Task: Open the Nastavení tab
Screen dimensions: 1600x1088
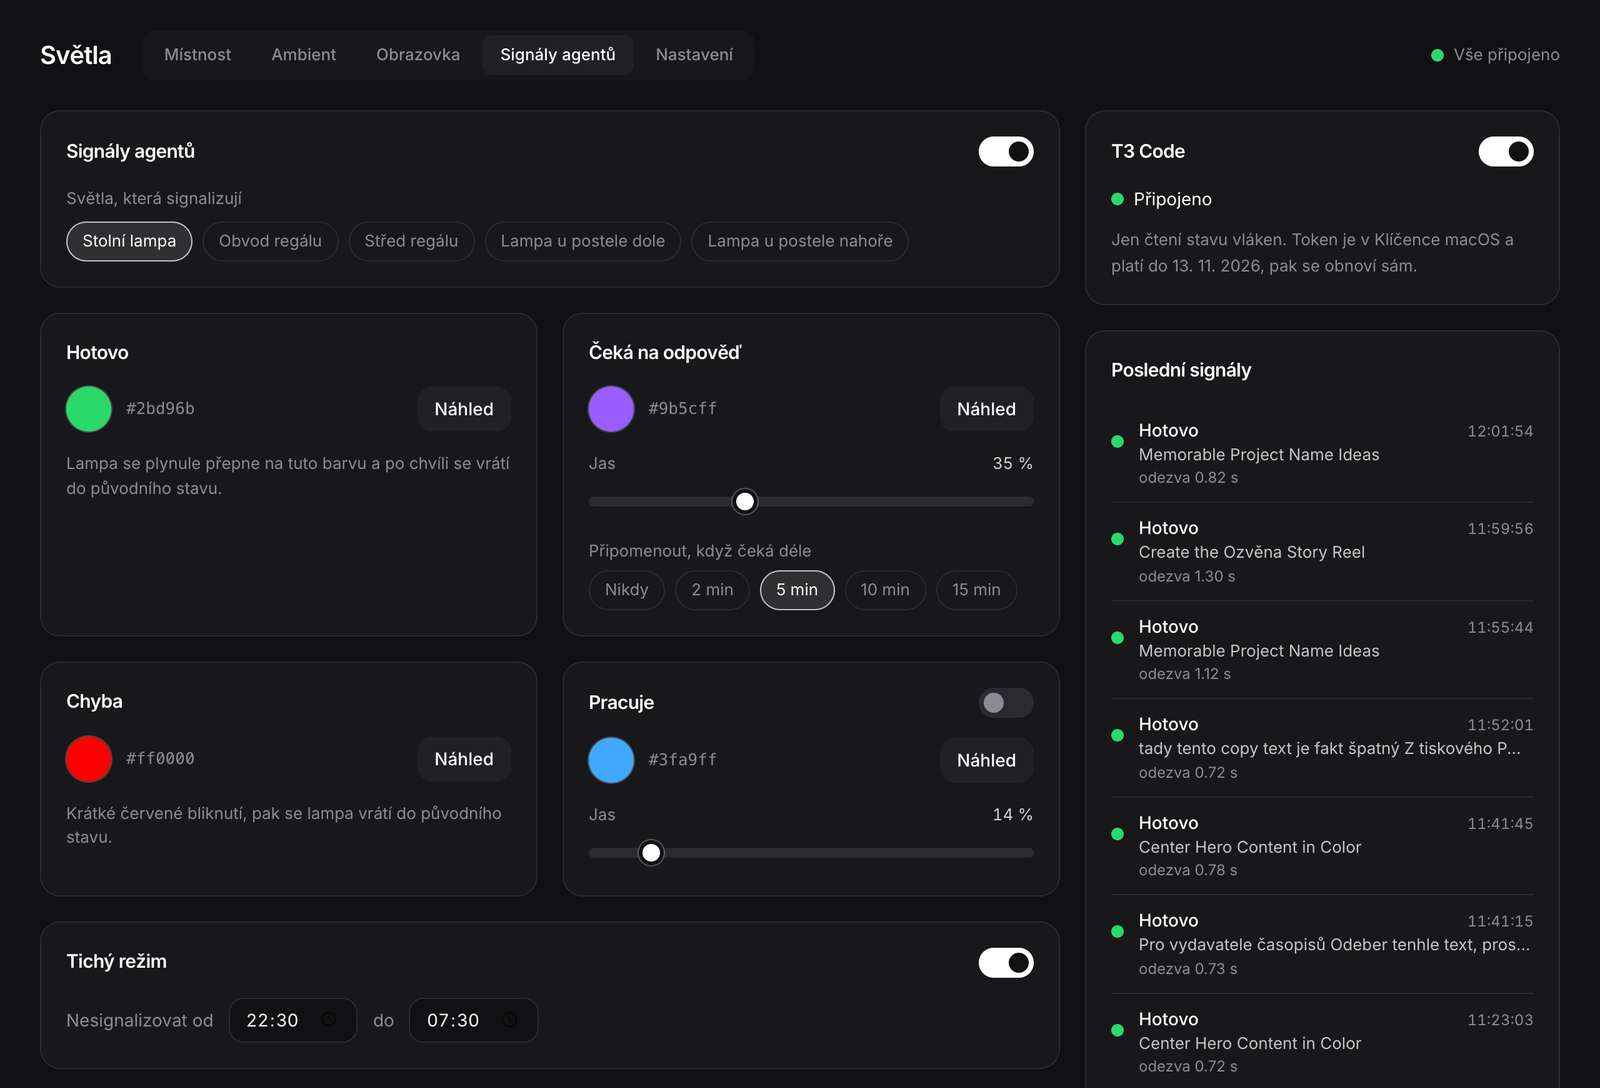Action: pyautogui.click(x=694, y=55)
